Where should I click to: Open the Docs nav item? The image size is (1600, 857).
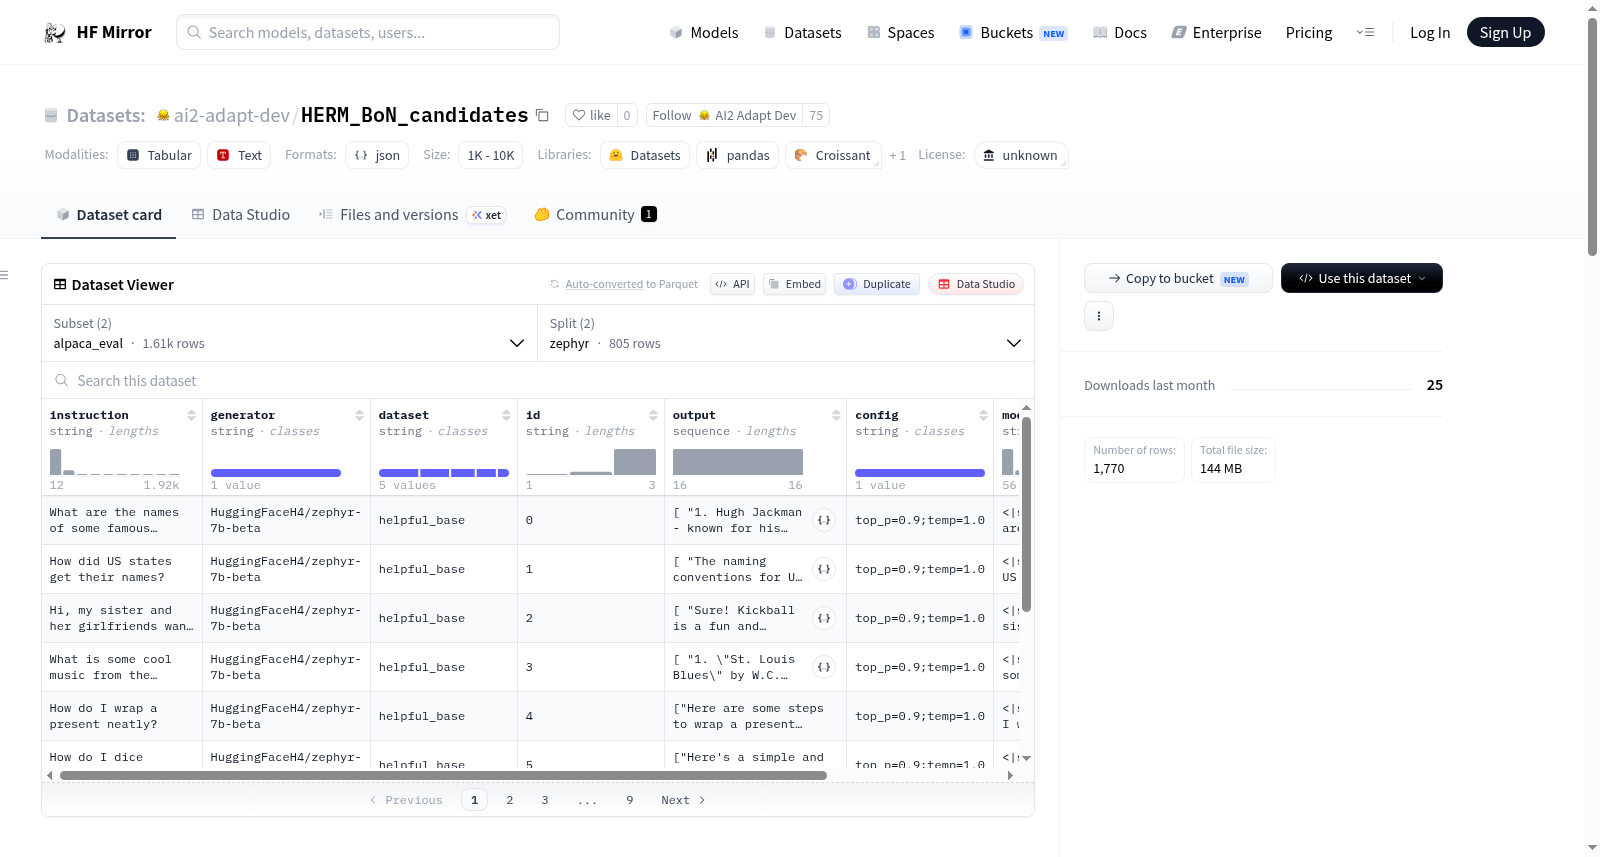(x=1120, y=33)
